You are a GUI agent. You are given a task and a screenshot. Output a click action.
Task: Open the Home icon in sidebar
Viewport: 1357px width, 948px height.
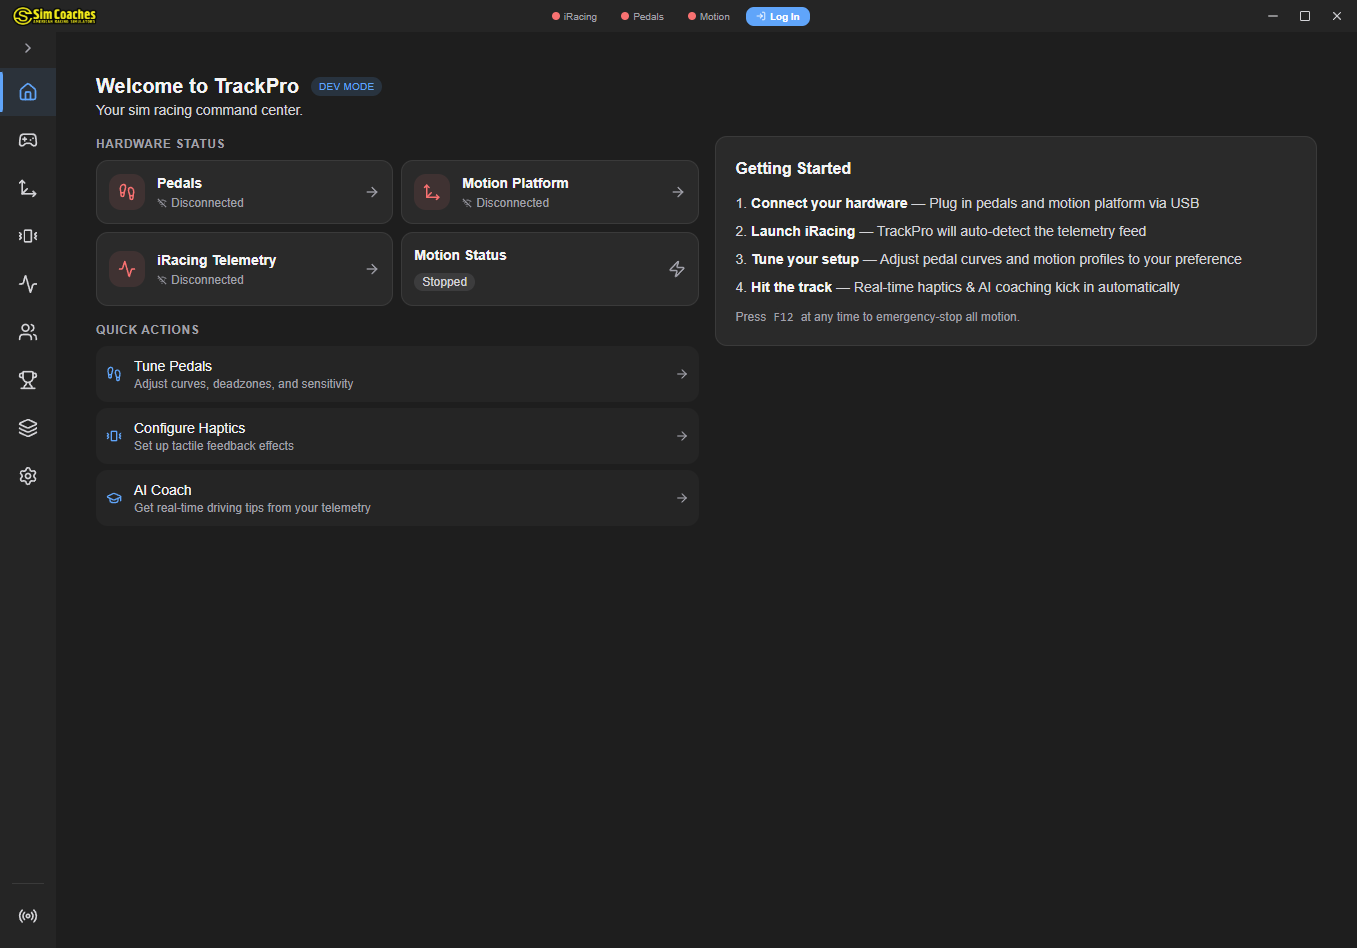click(x=28, y=92)
